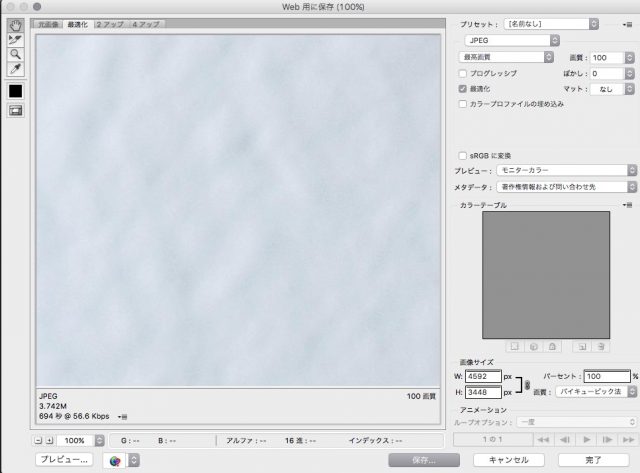640x473 pixels.
Task: Open the プリセット preset dropdown
Action: point(551,23)
